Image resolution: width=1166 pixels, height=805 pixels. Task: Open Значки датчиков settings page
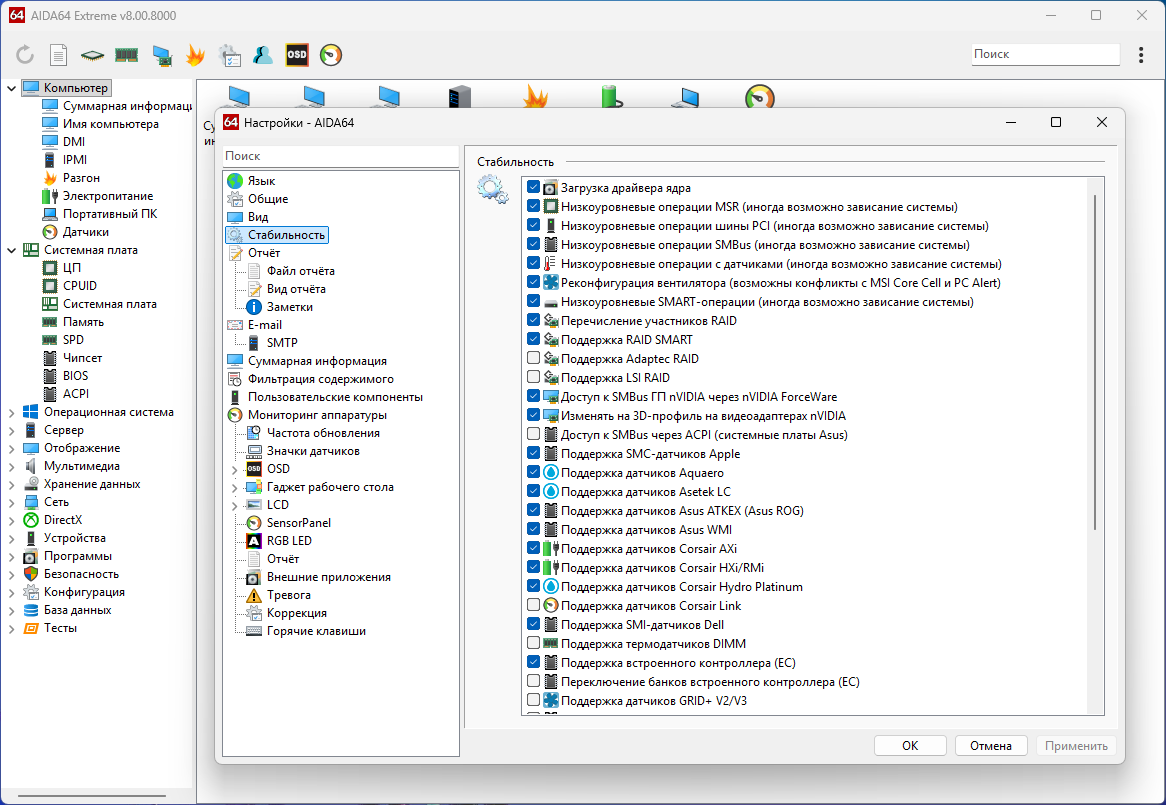pos(313,451)
